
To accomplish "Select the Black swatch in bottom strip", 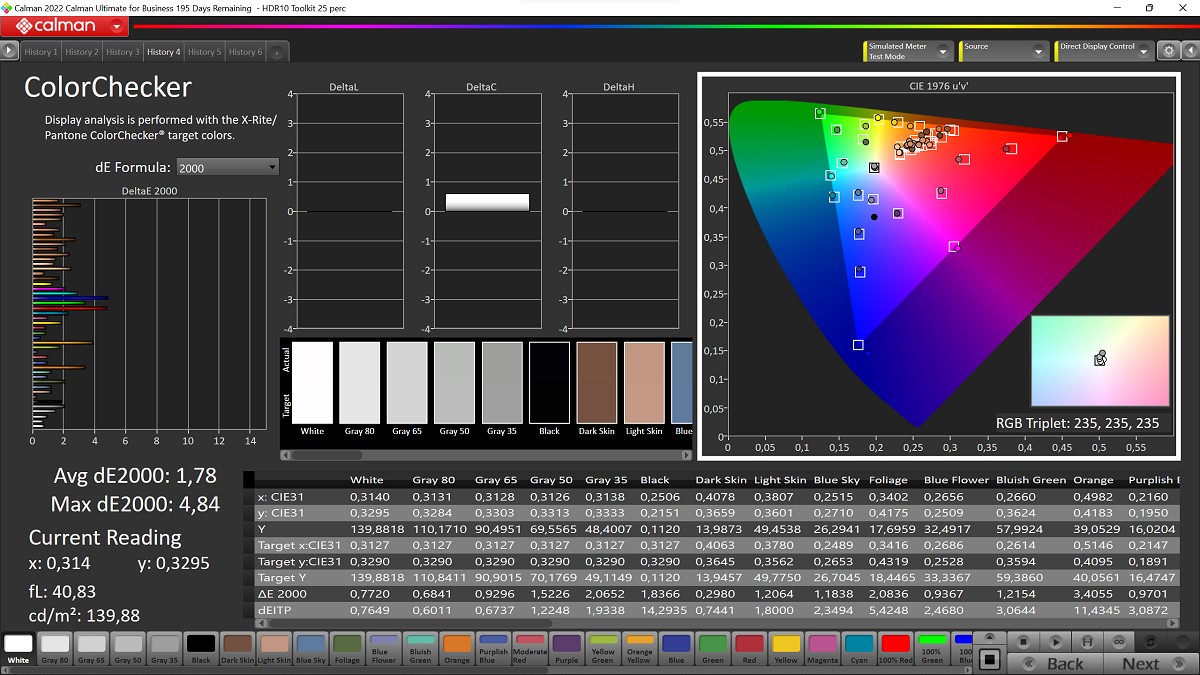I will [201, 649].
